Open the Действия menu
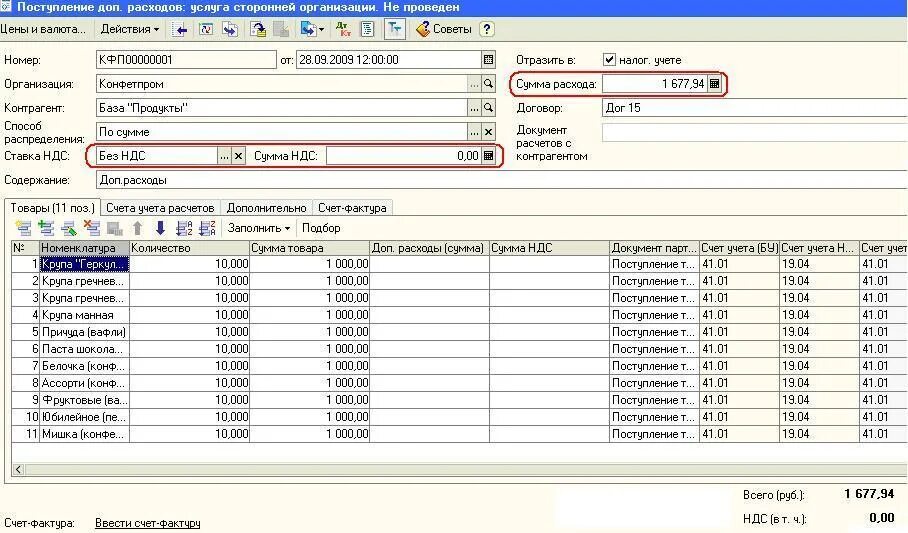This screenshot has height=533, width=908. coord(129,29)
